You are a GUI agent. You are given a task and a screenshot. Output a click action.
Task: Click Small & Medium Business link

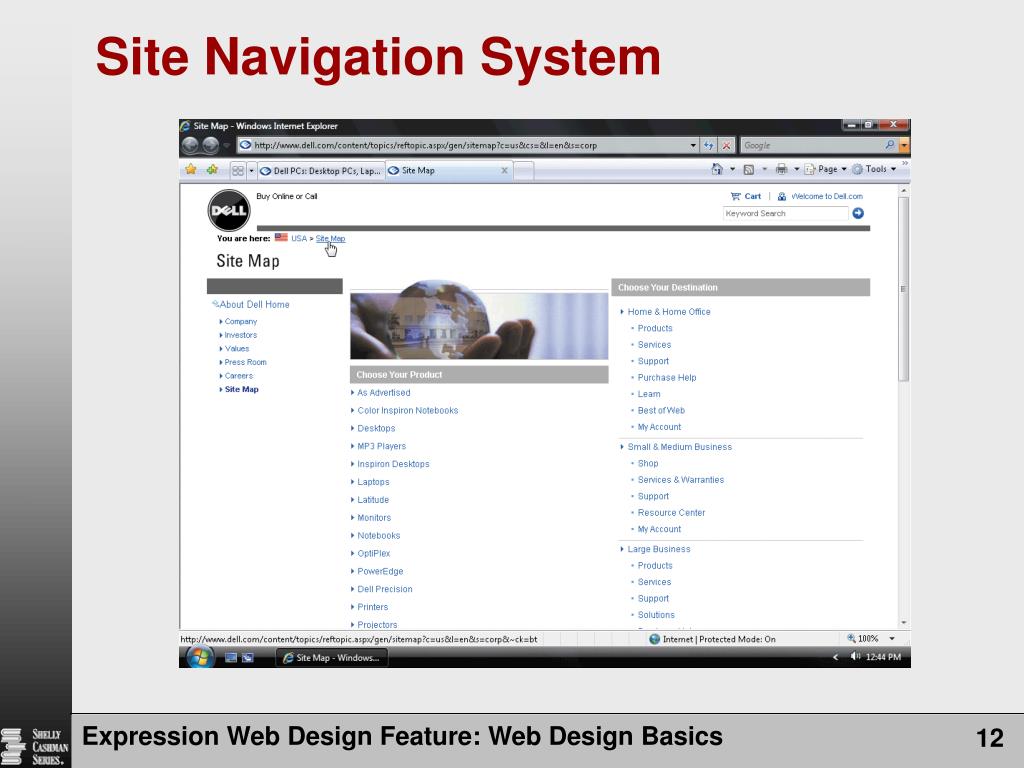[679, 447]
